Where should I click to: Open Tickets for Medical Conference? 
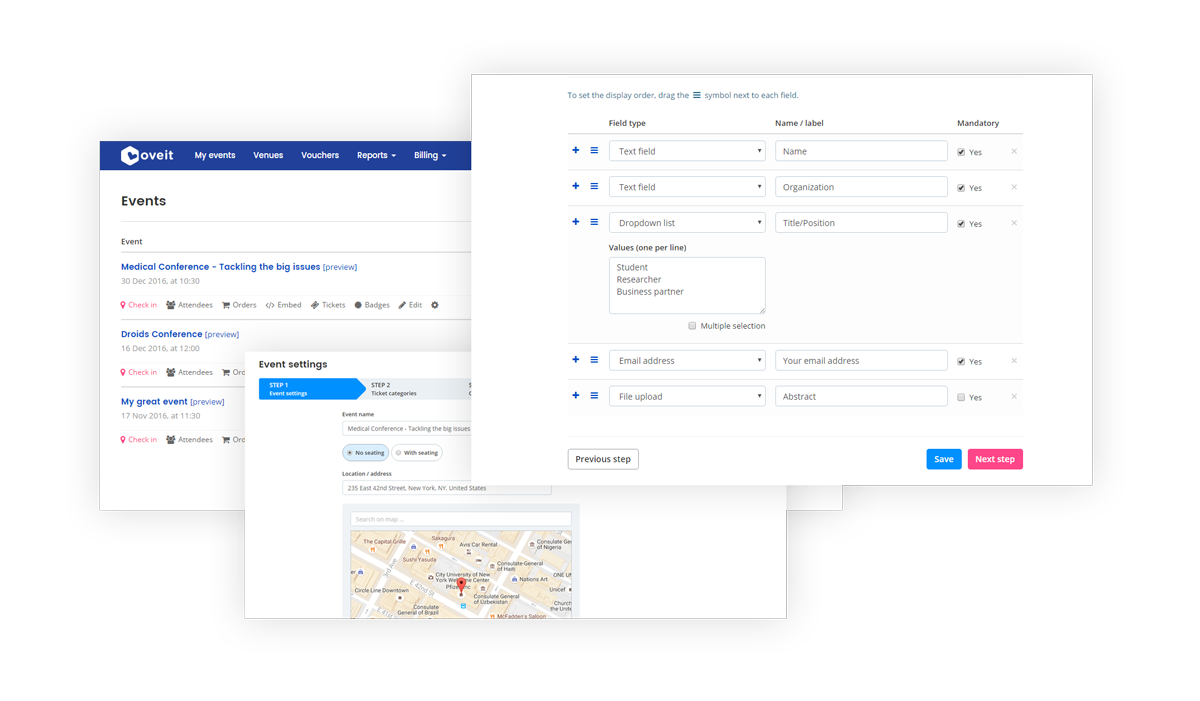coord(328,305)
